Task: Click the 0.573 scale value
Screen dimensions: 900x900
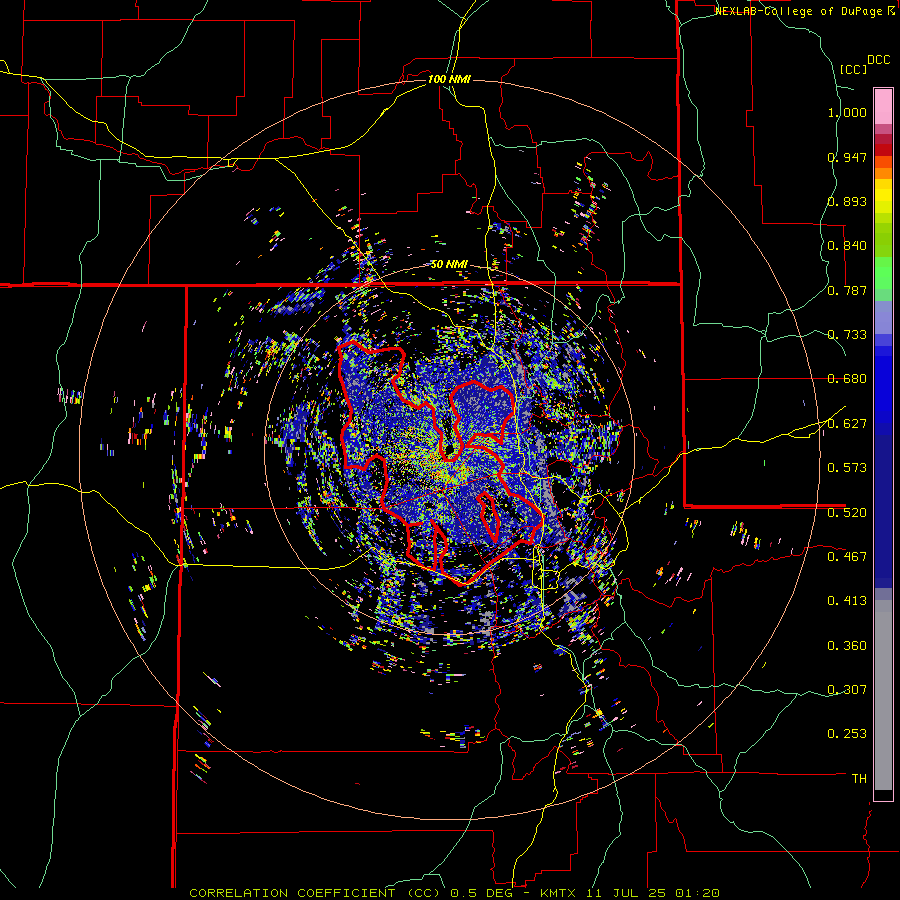Action: tap(847, 468)
